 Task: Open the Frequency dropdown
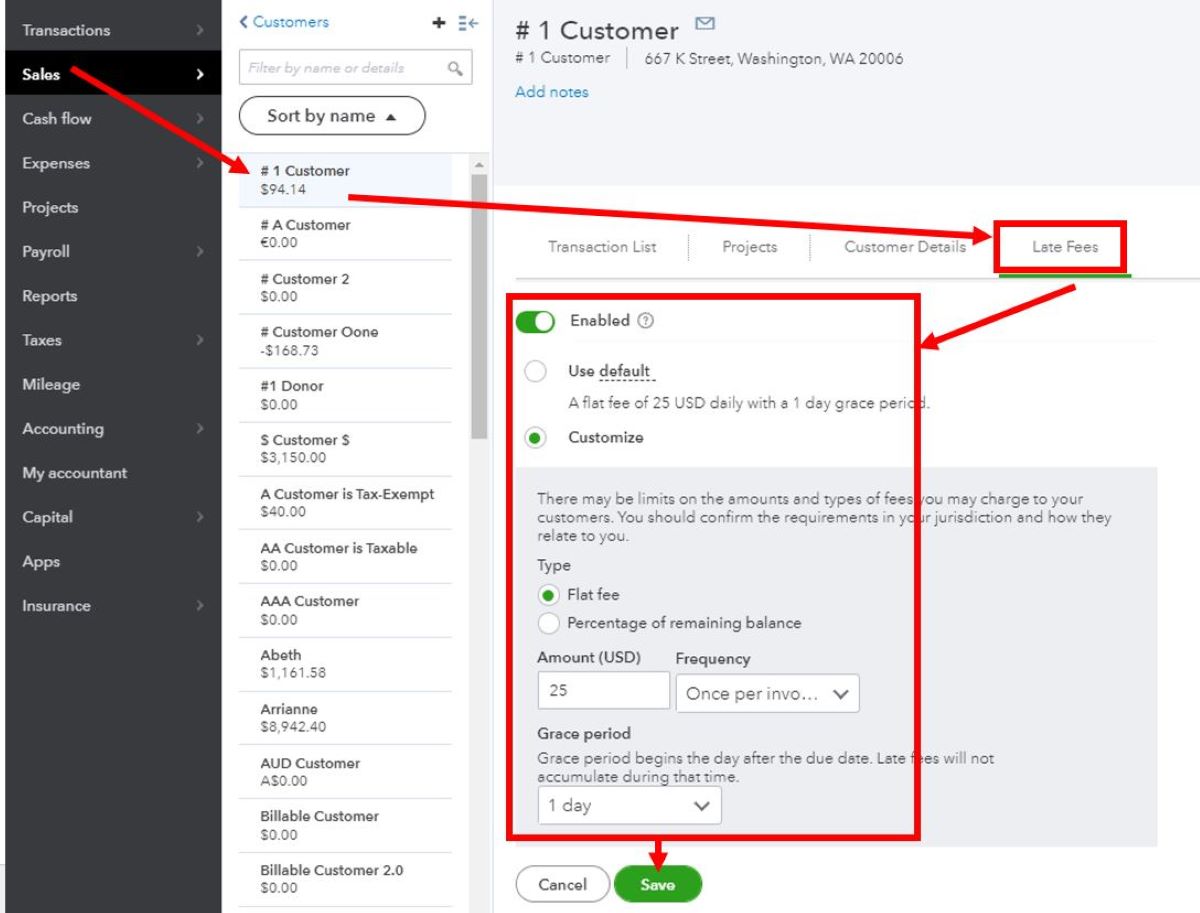767,694
